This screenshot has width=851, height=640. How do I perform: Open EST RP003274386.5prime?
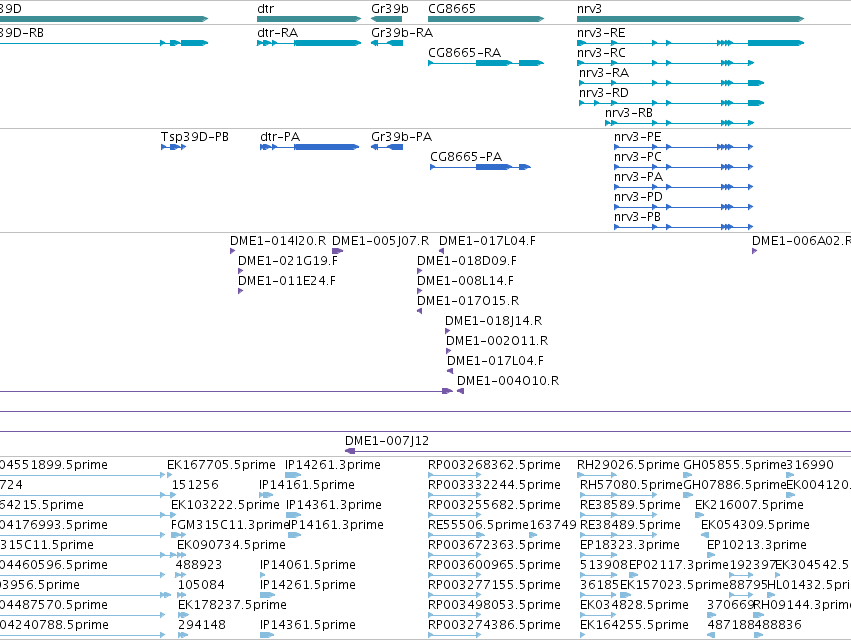tap(454, 636)
